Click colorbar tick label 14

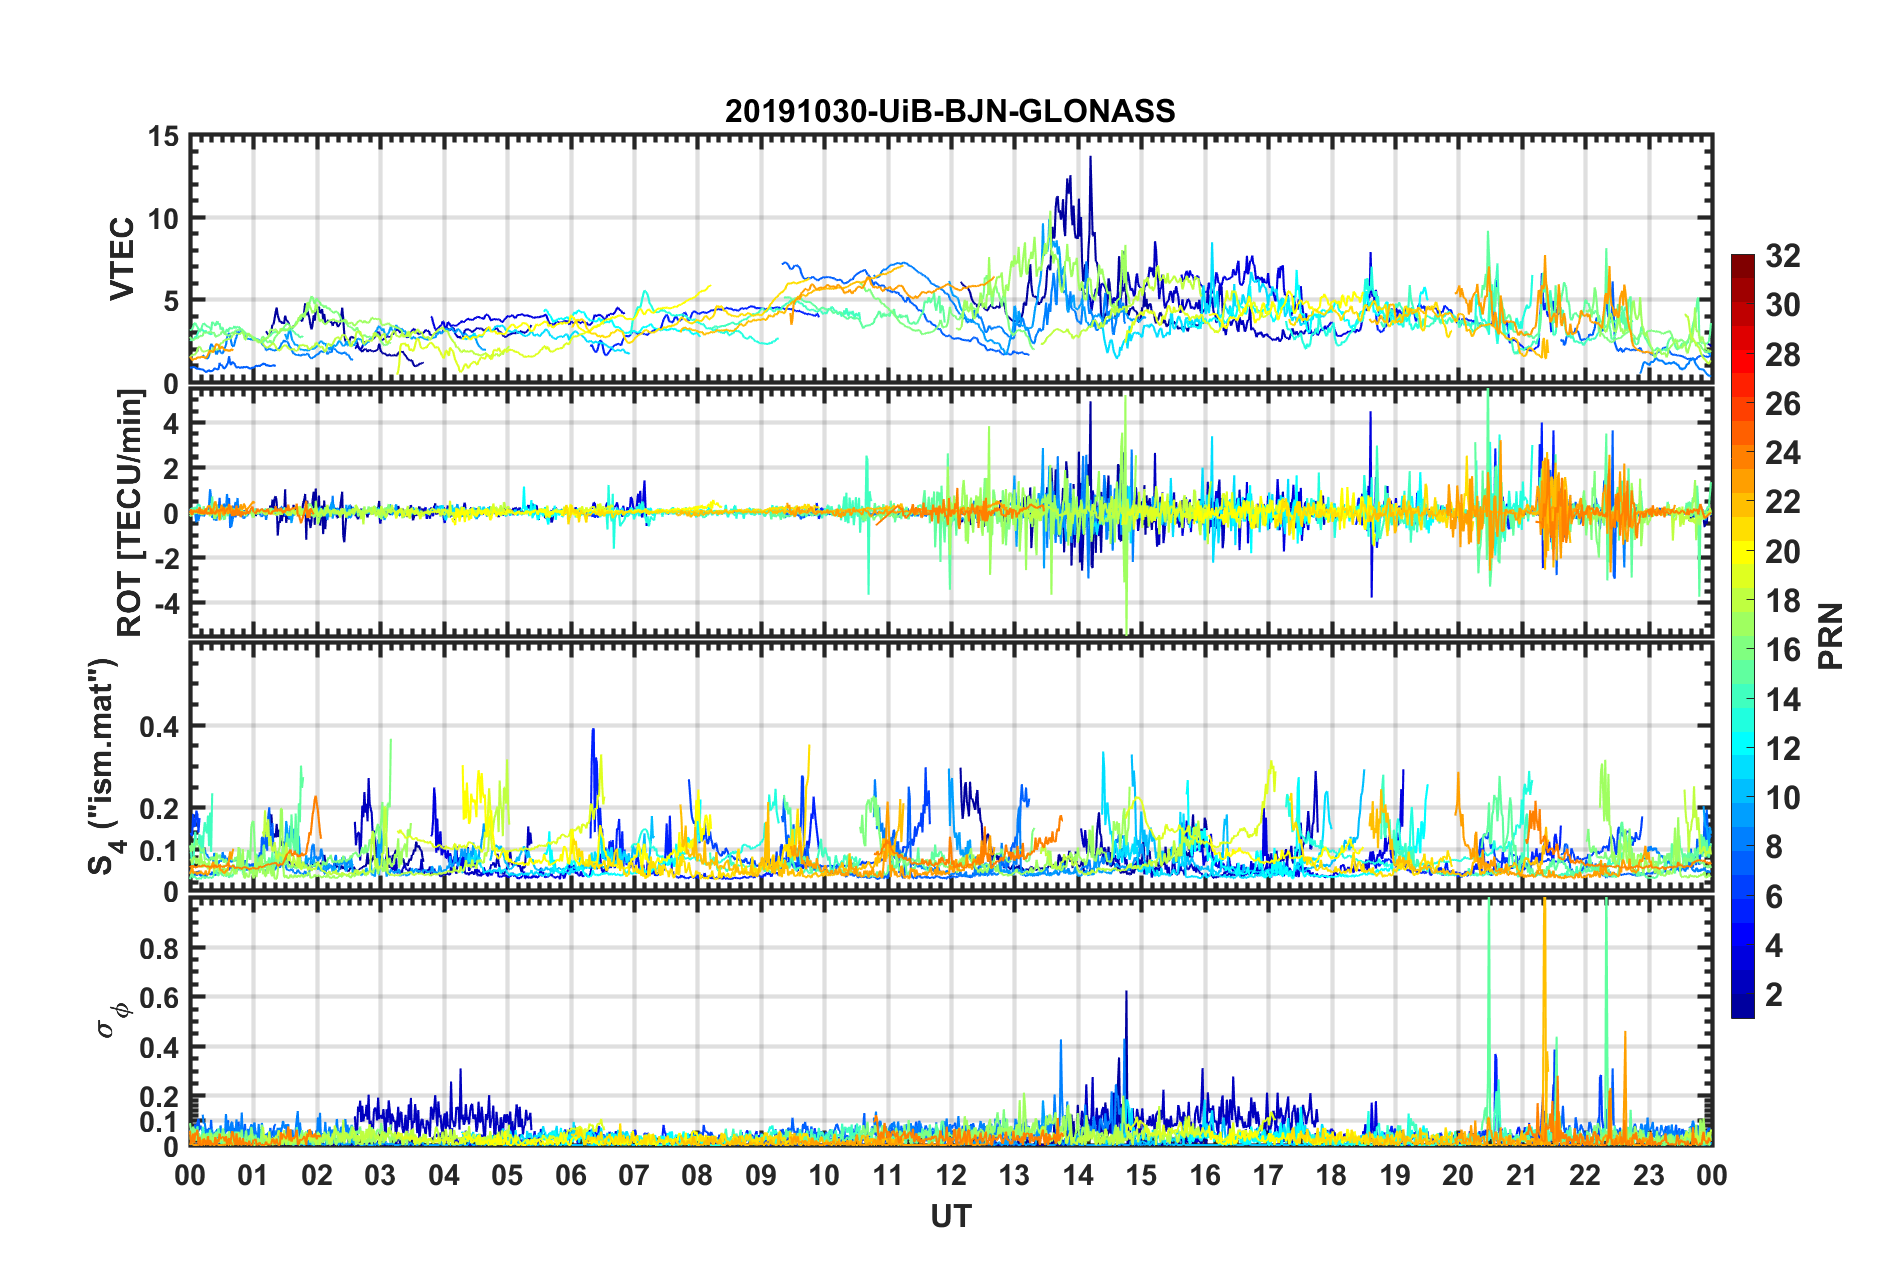[x=1783, y=700]
